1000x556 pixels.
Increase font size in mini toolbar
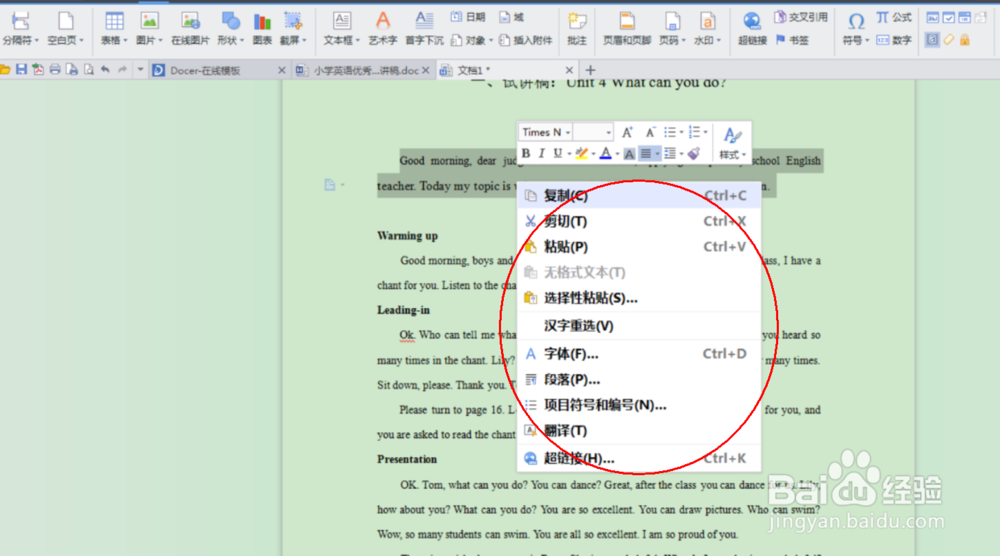coord(628,132)
